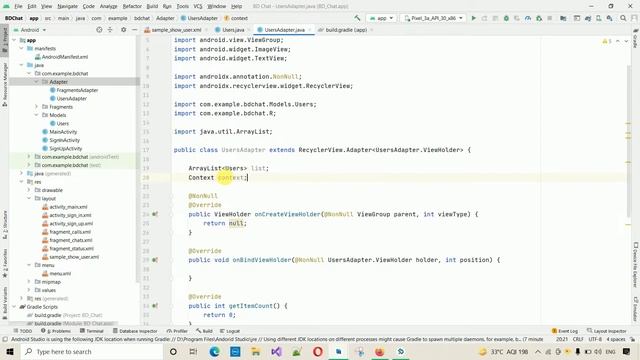Select fragment_chats.xml in layout folder
The height and width of the screenshot is (360, 640).
pyautogui.click(x=67, y=240)
